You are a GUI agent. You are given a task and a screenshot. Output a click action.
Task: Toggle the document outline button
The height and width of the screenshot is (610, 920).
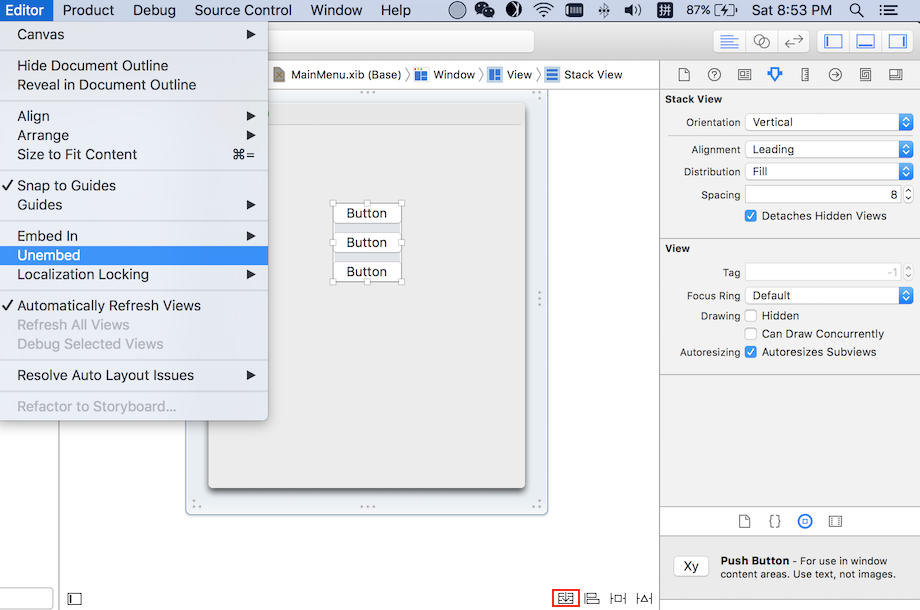(75, 598)
